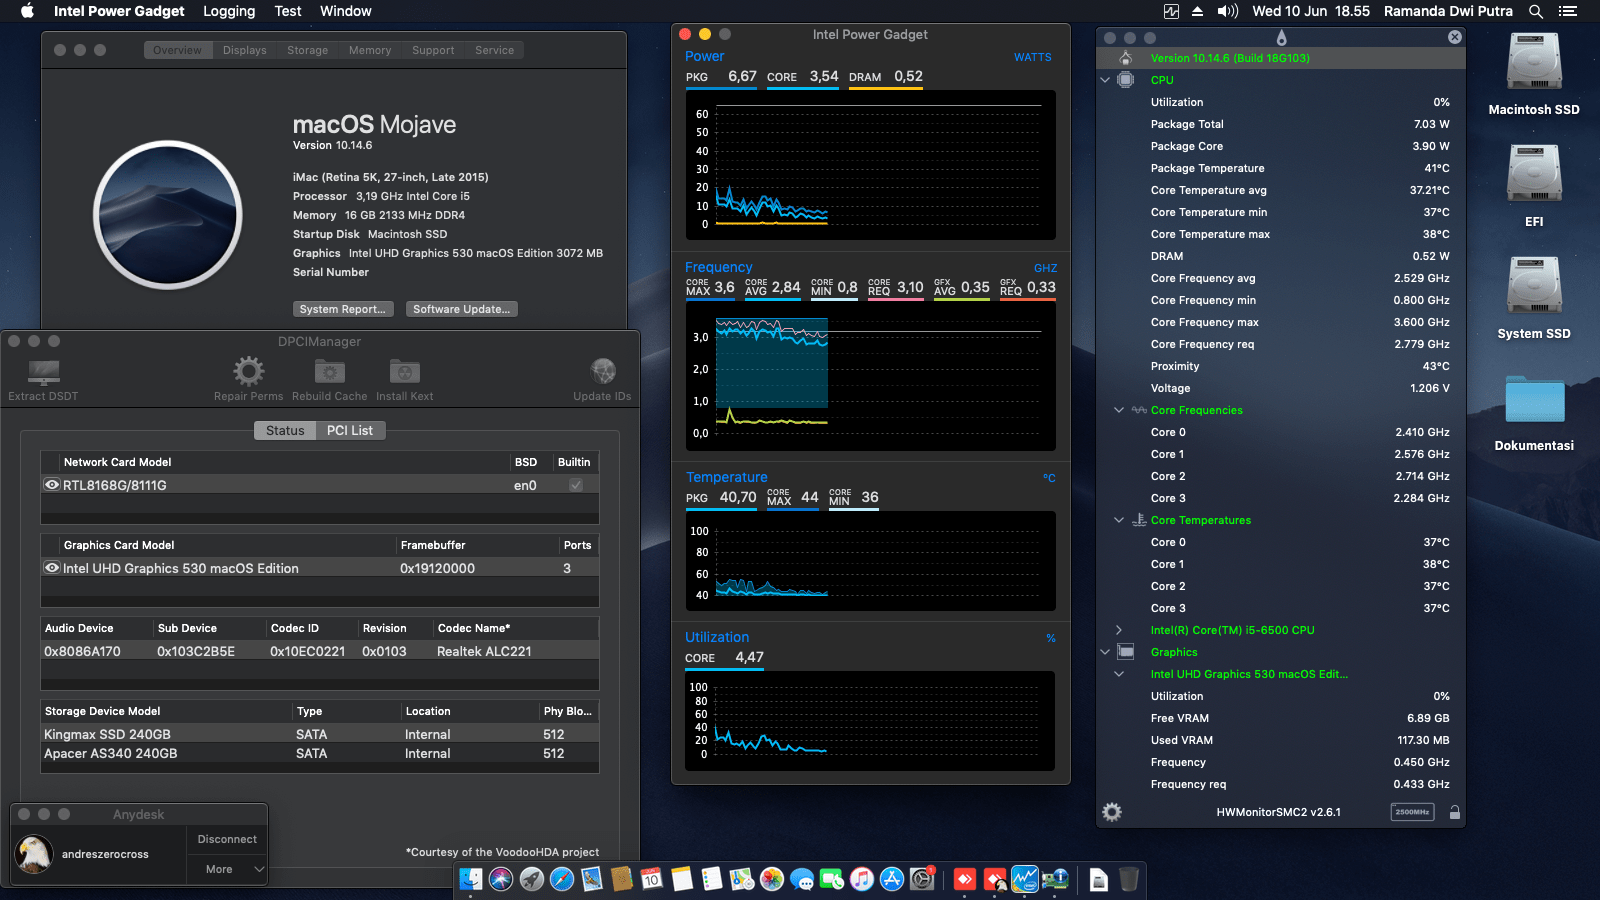Click the eye toggle next to RTL8168G/8111G
The width and height of the screenshot is (1600, 900).
pyautogui.click(x=51, y=484)
